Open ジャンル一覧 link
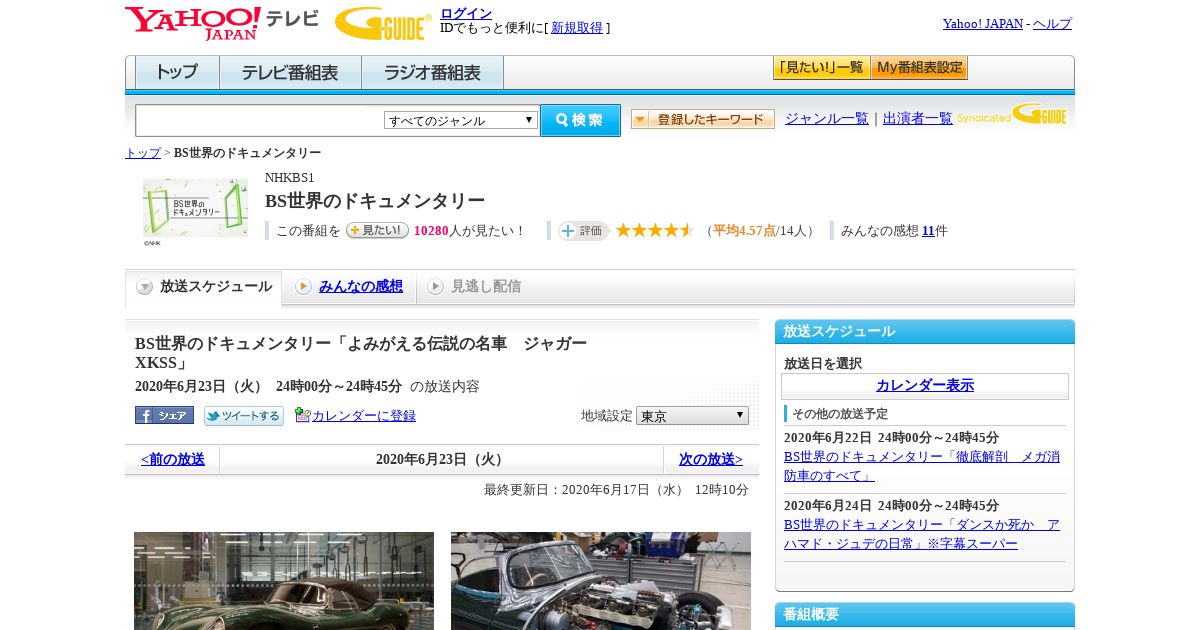This screenshot has height=630, width=1200. (x=827, y=119)
